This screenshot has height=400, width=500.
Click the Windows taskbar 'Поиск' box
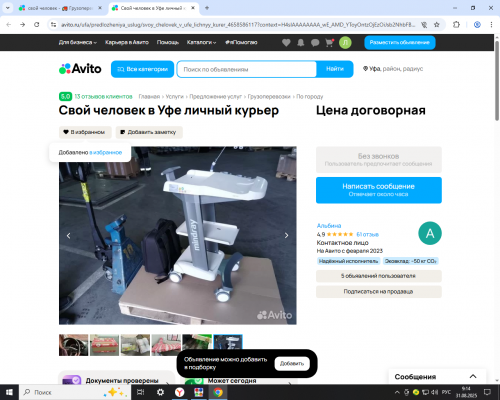point(75,392)
